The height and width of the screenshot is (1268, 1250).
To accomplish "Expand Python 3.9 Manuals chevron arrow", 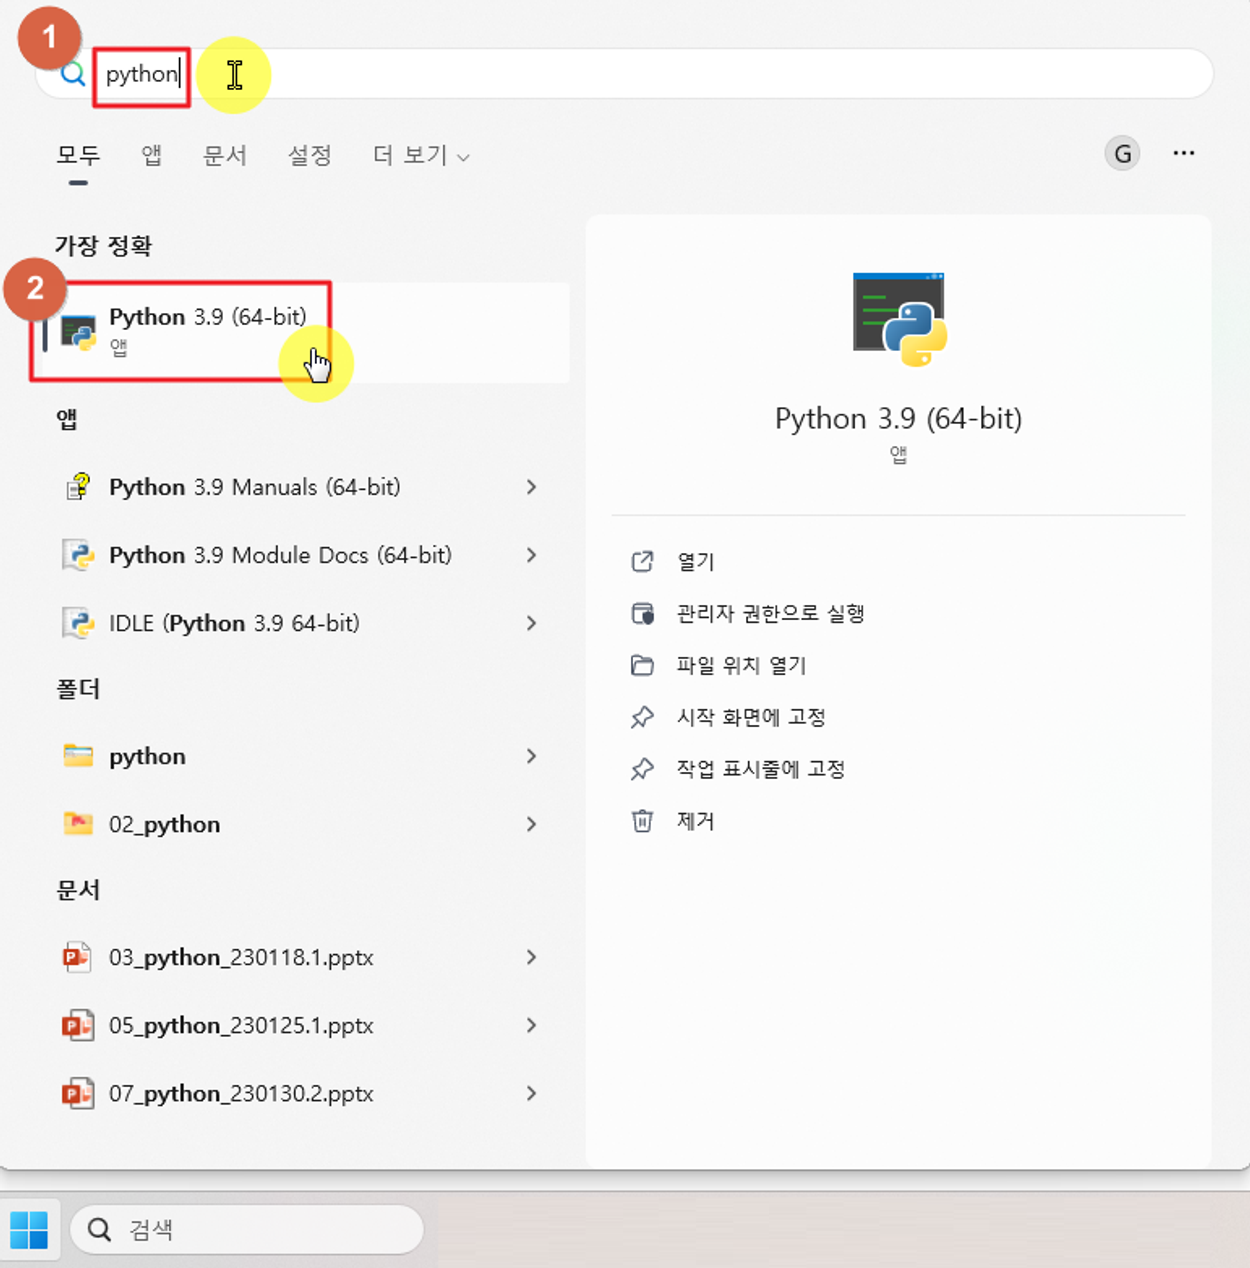I will click(x=531, y=487).
